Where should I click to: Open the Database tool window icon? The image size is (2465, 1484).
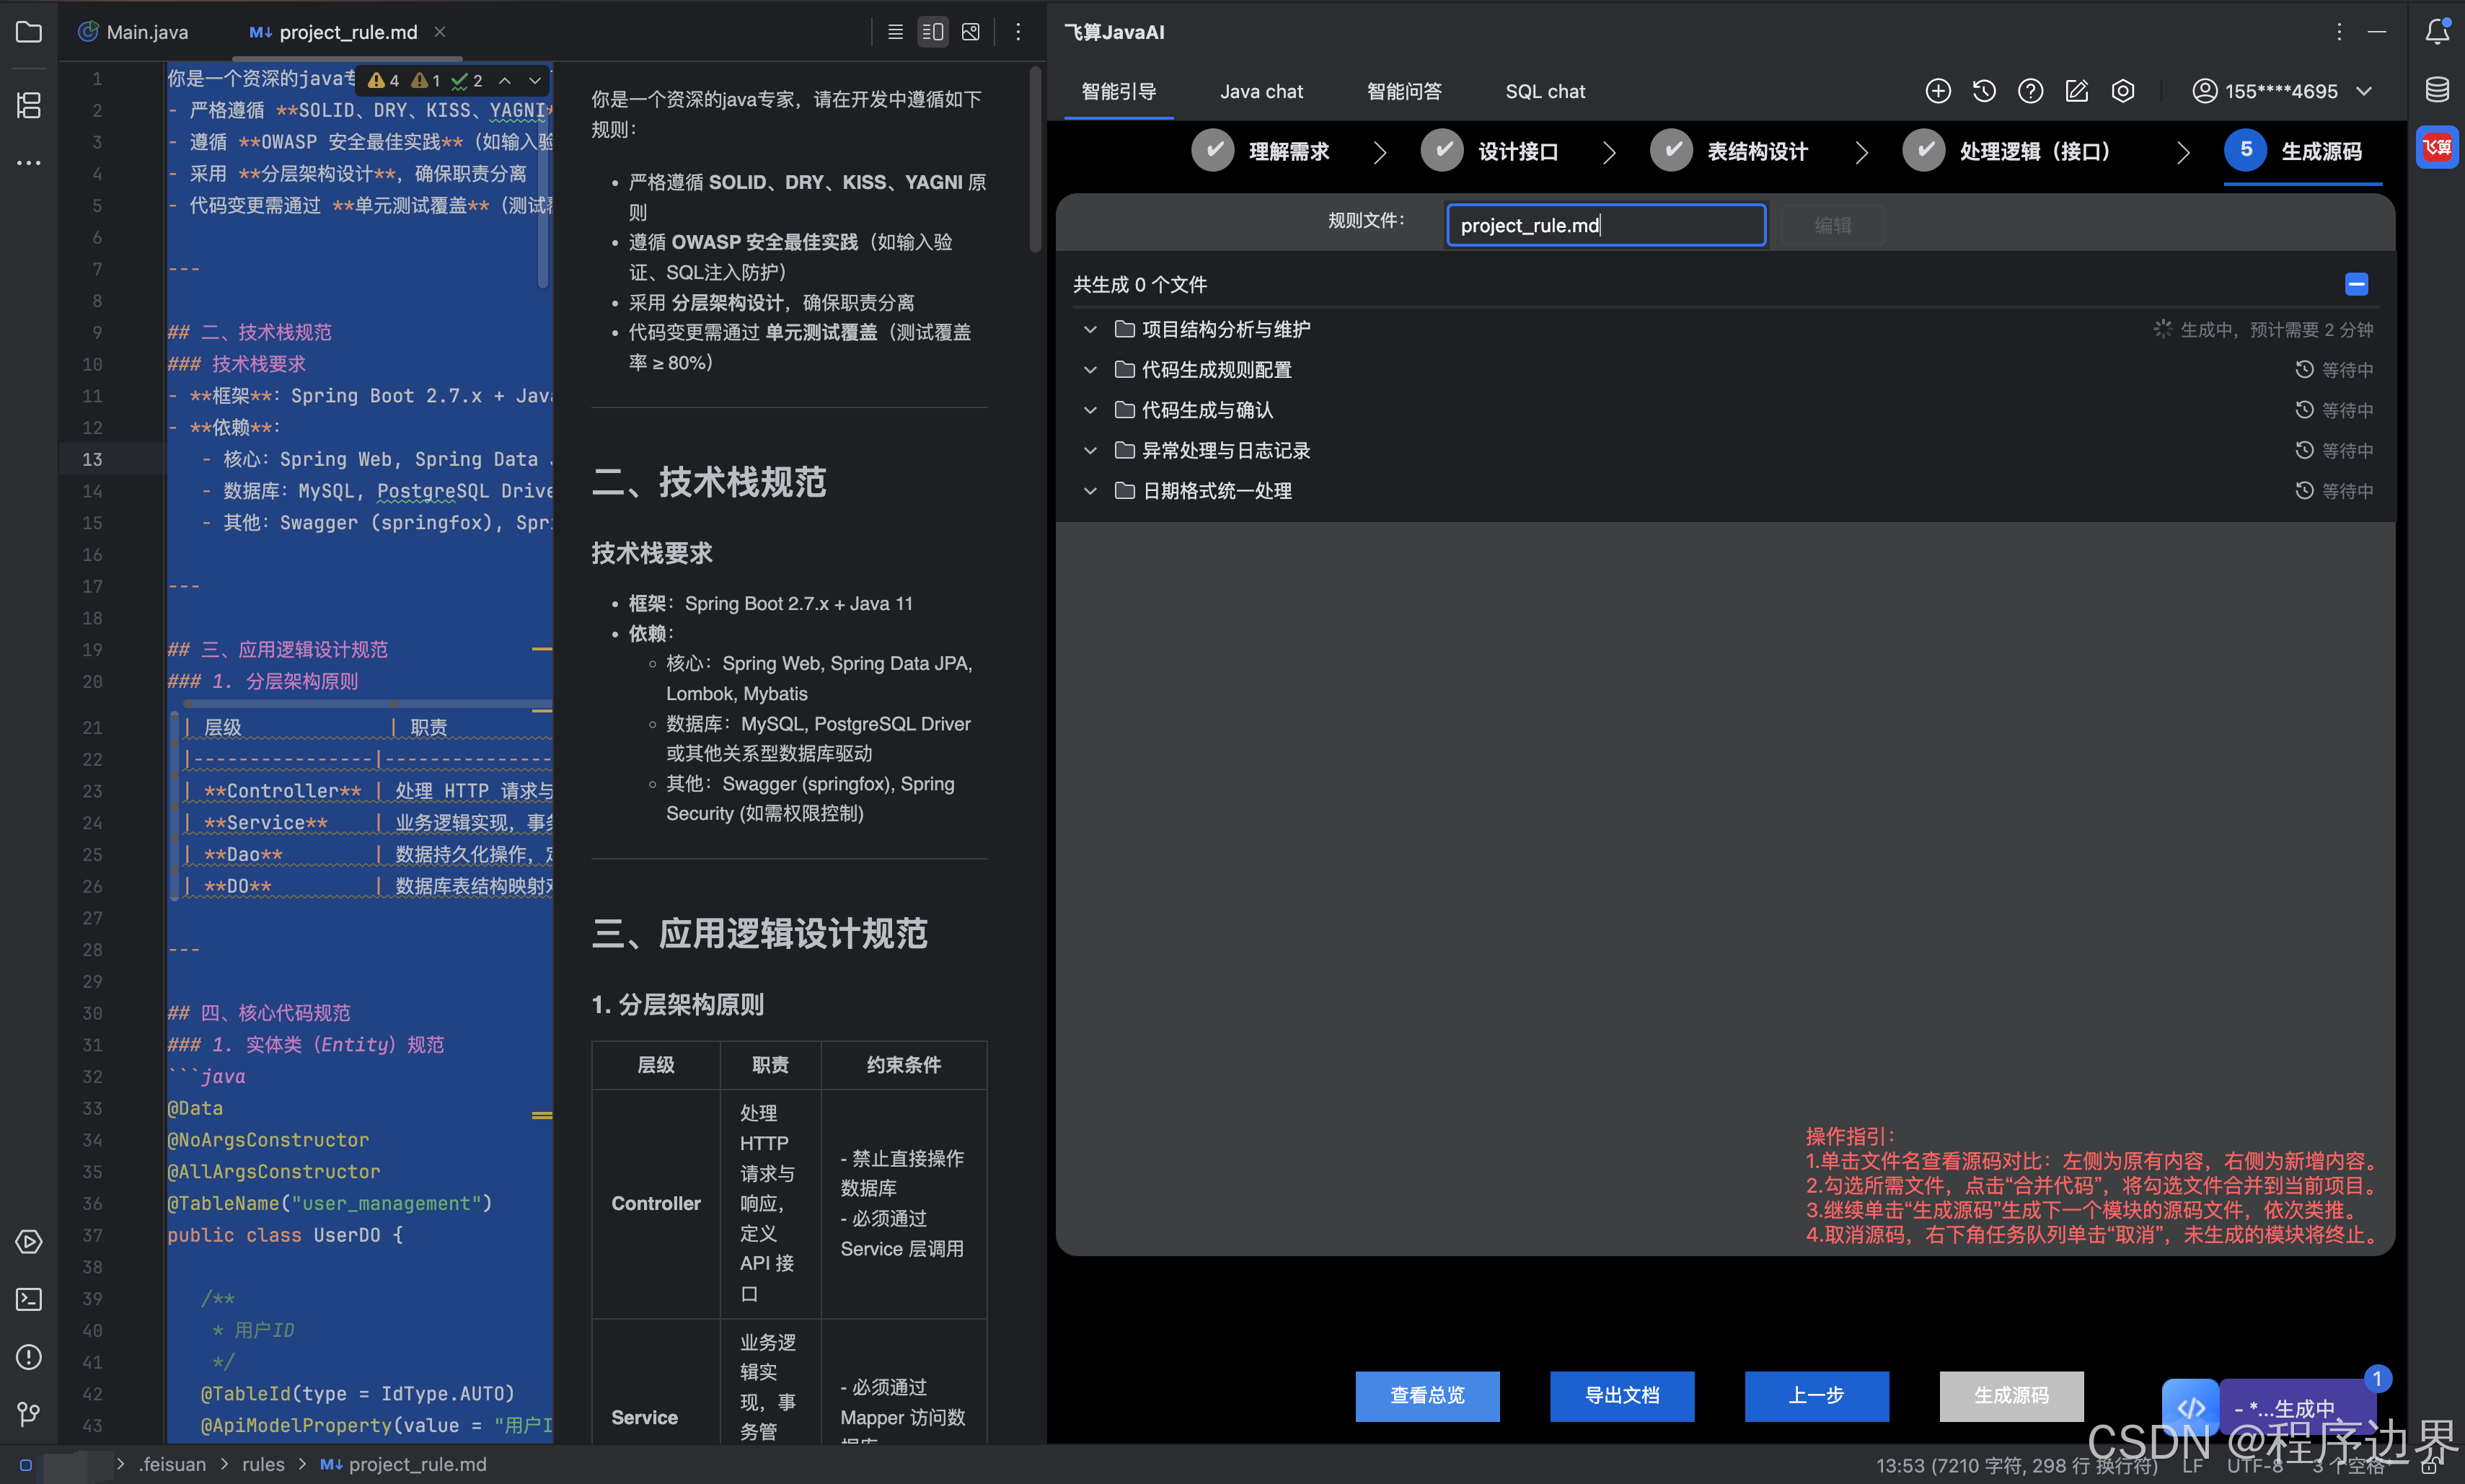2437,90
